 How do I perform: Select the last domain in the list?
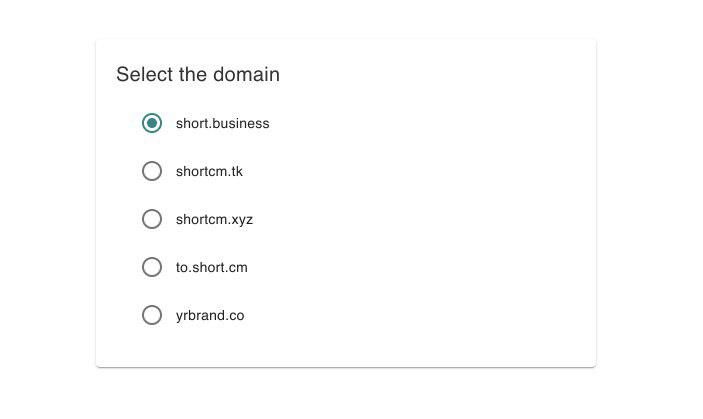click(x=152, y=315)
